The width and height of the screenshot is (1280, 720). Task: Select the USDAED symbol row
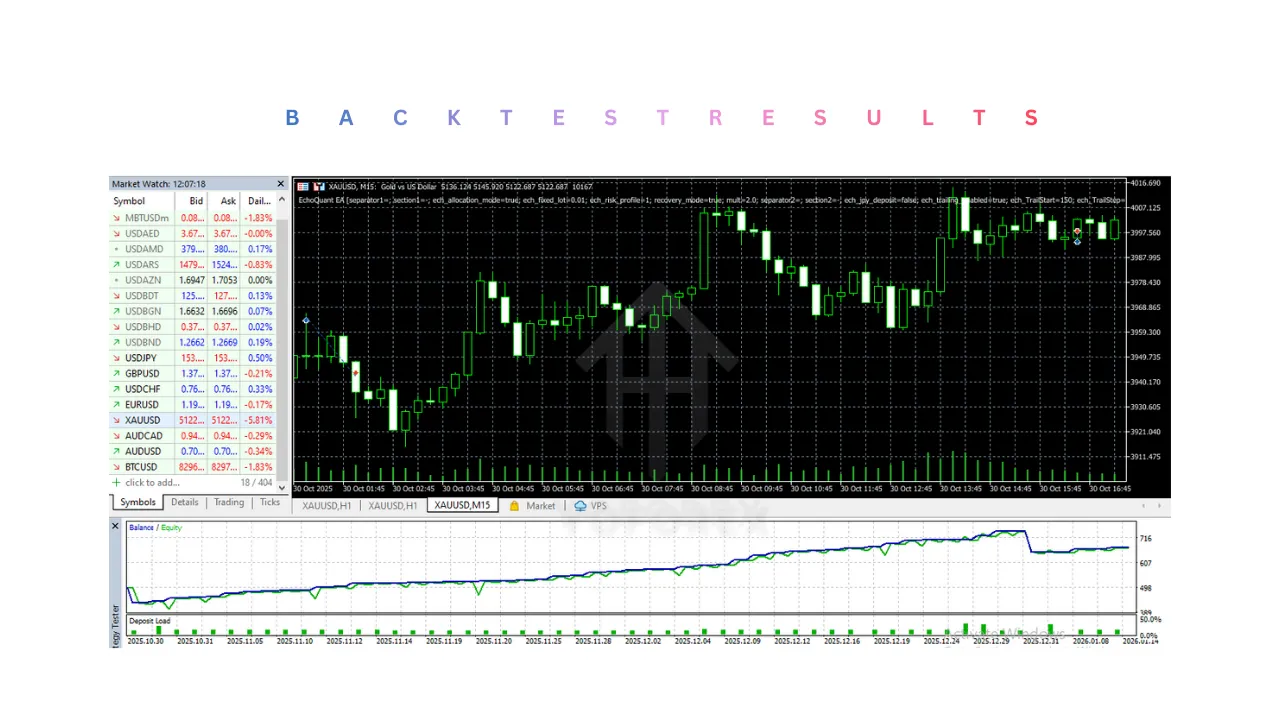[193, 233]
